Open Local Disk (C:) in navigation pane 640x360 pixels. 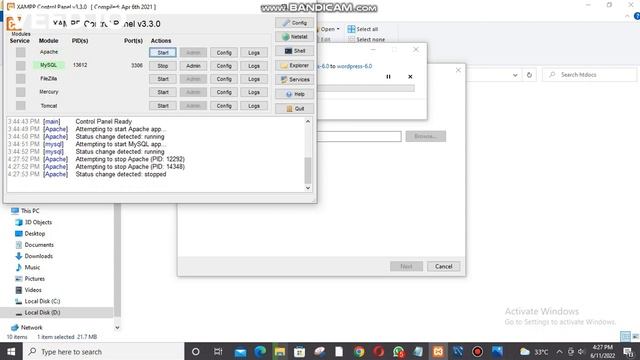42,301
